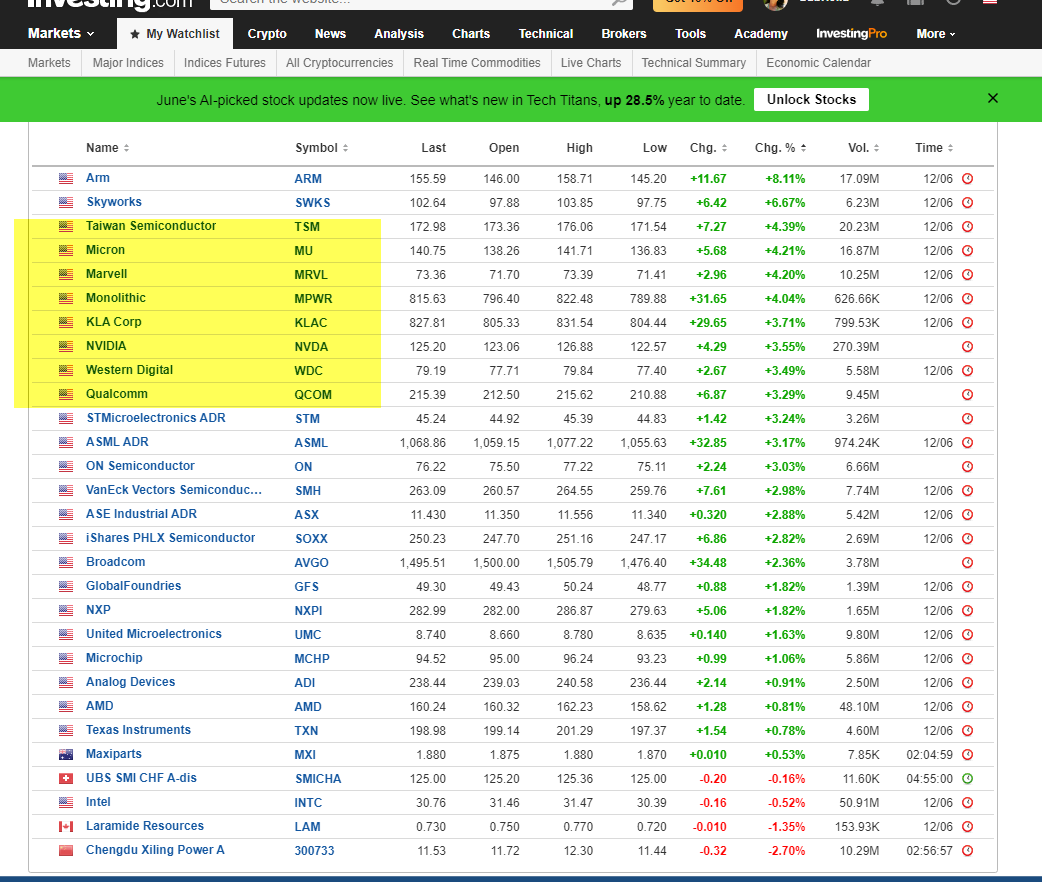
Task: Click the clock icon in Micron row
Action: [x=968, y=251]
